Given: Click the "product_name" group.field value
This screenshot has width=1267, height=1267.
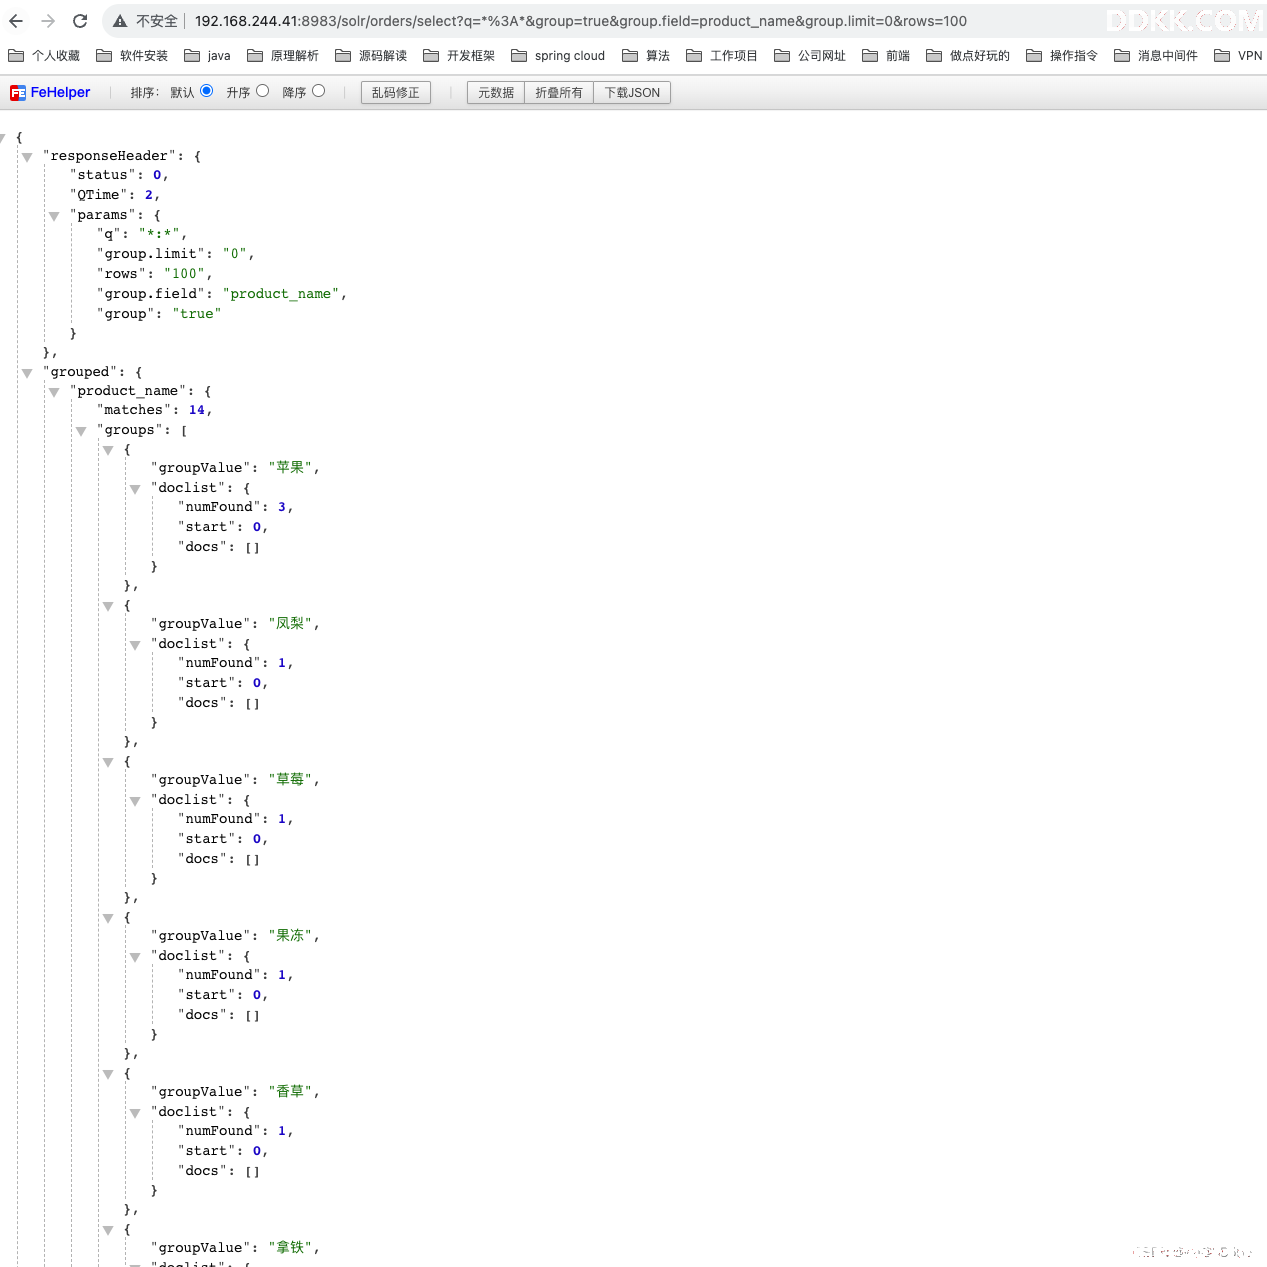Looking at the screenshot, I should tap(281, 294).
